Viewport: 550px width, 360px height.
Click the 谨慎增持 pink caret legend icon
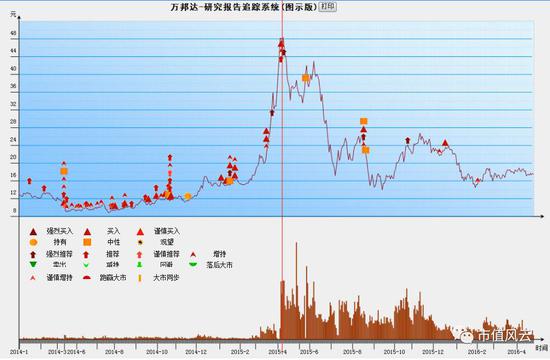point(33,278)
